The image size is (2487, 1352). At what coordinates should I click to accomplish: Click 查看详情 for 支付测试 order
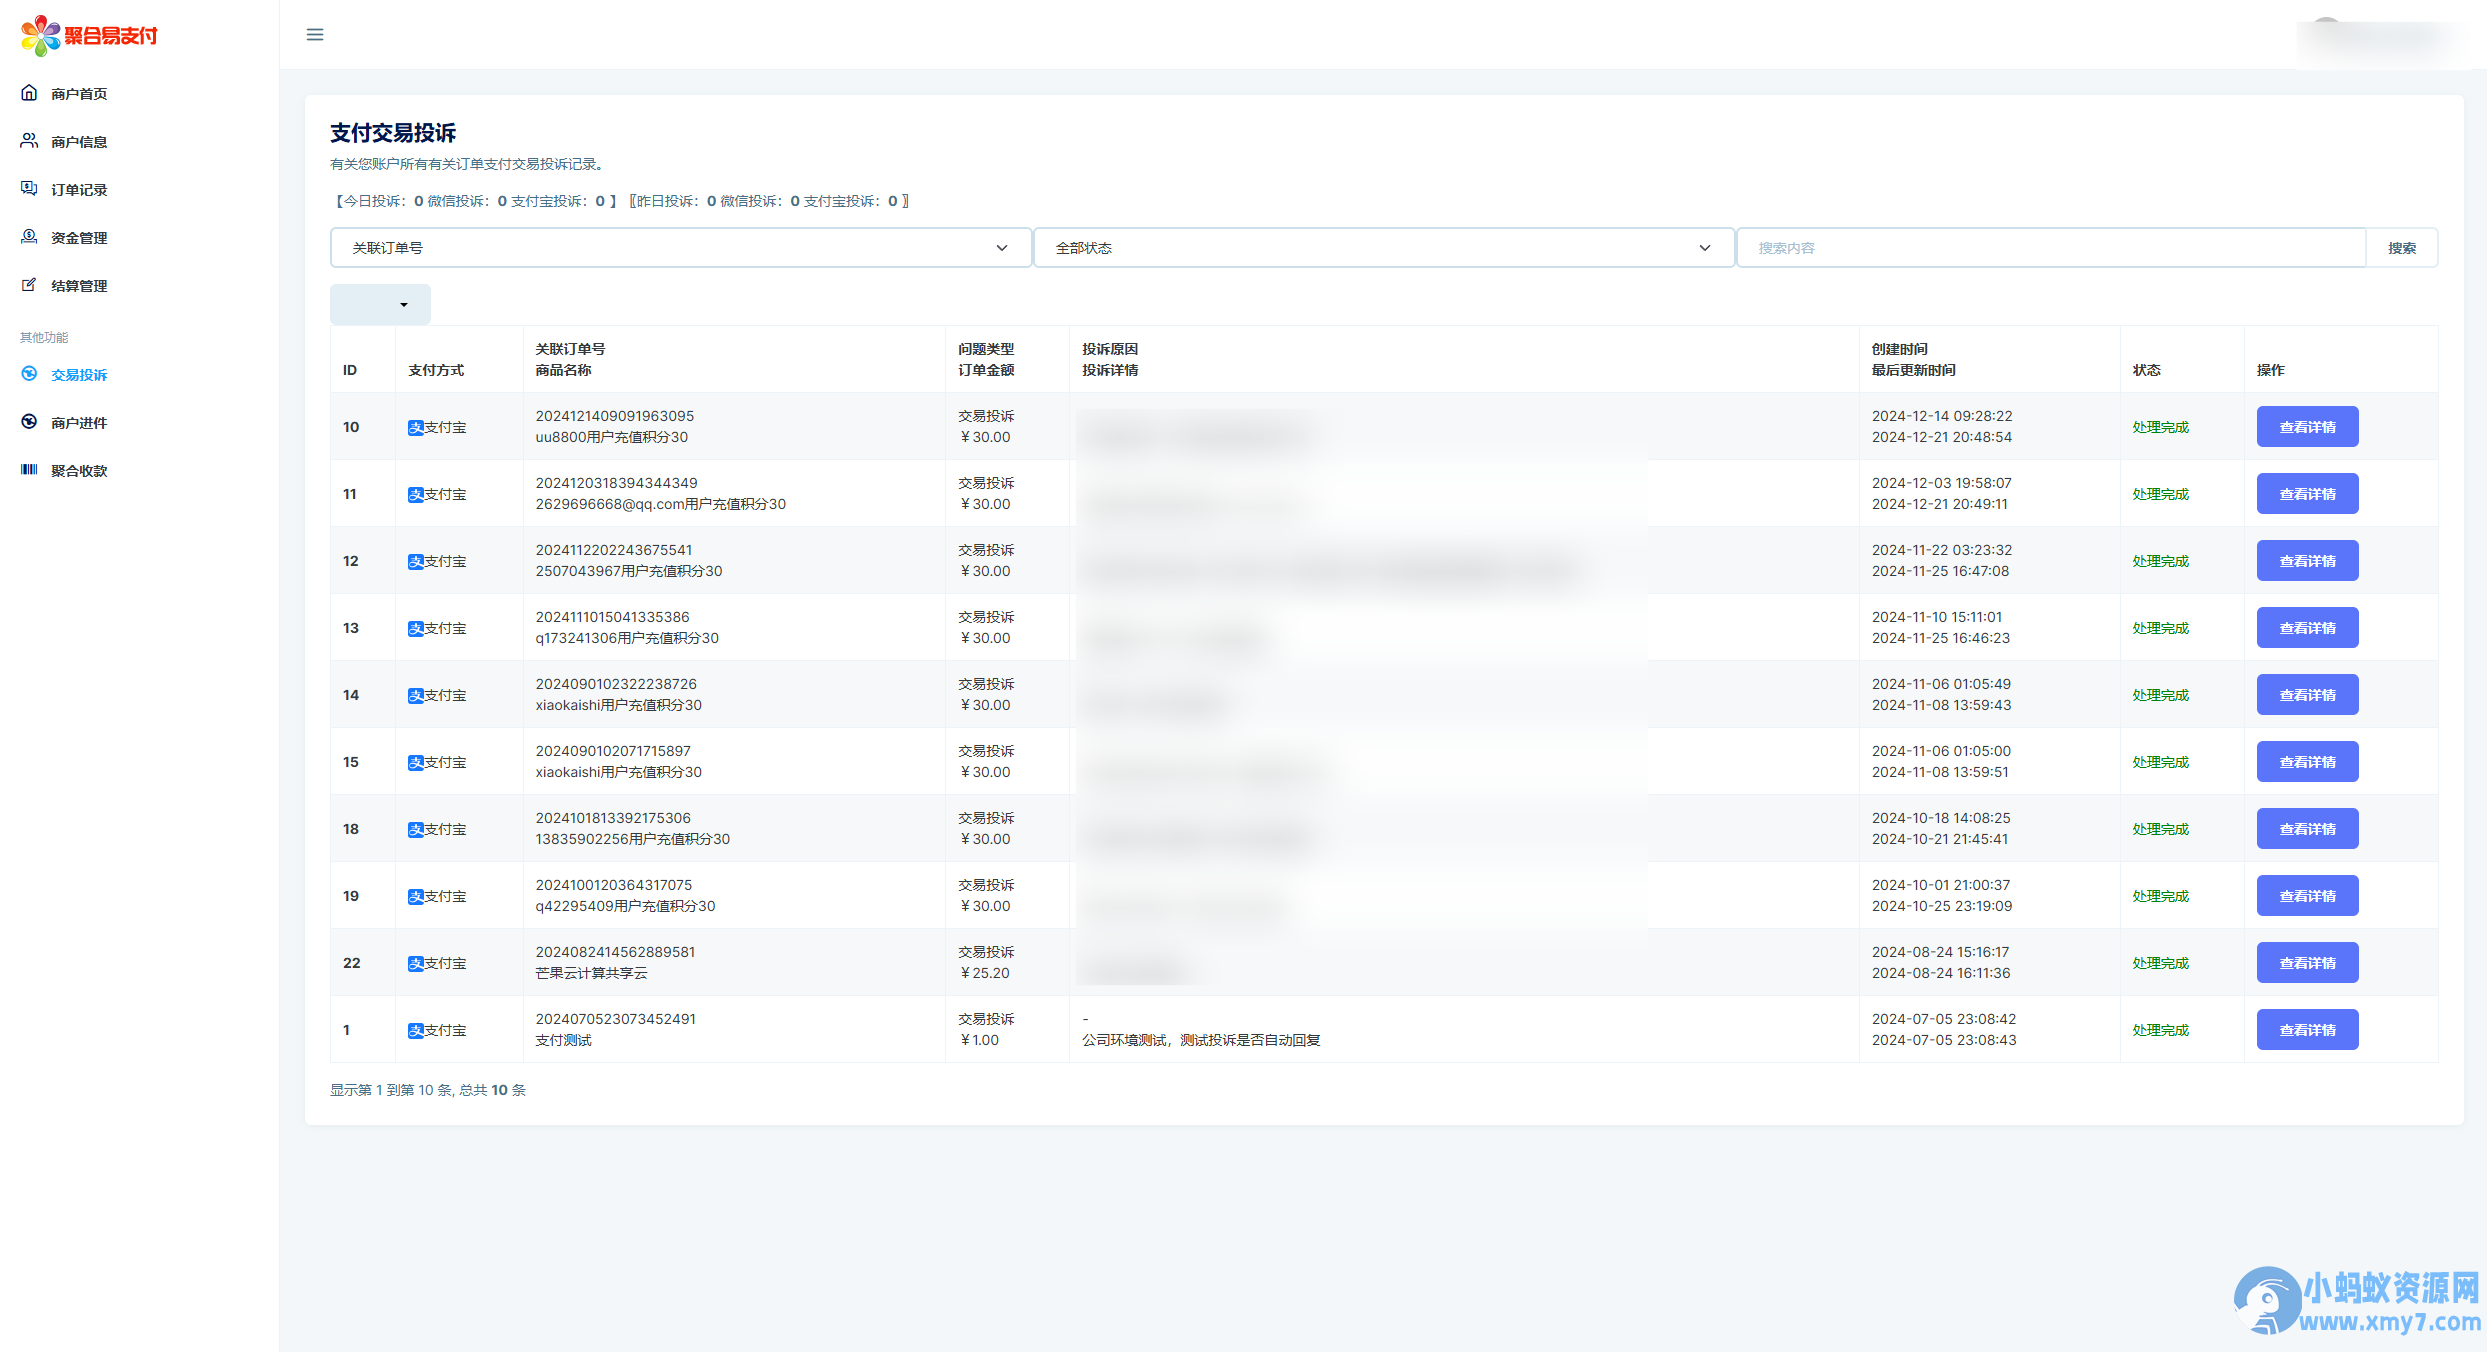(2306, 1030)
